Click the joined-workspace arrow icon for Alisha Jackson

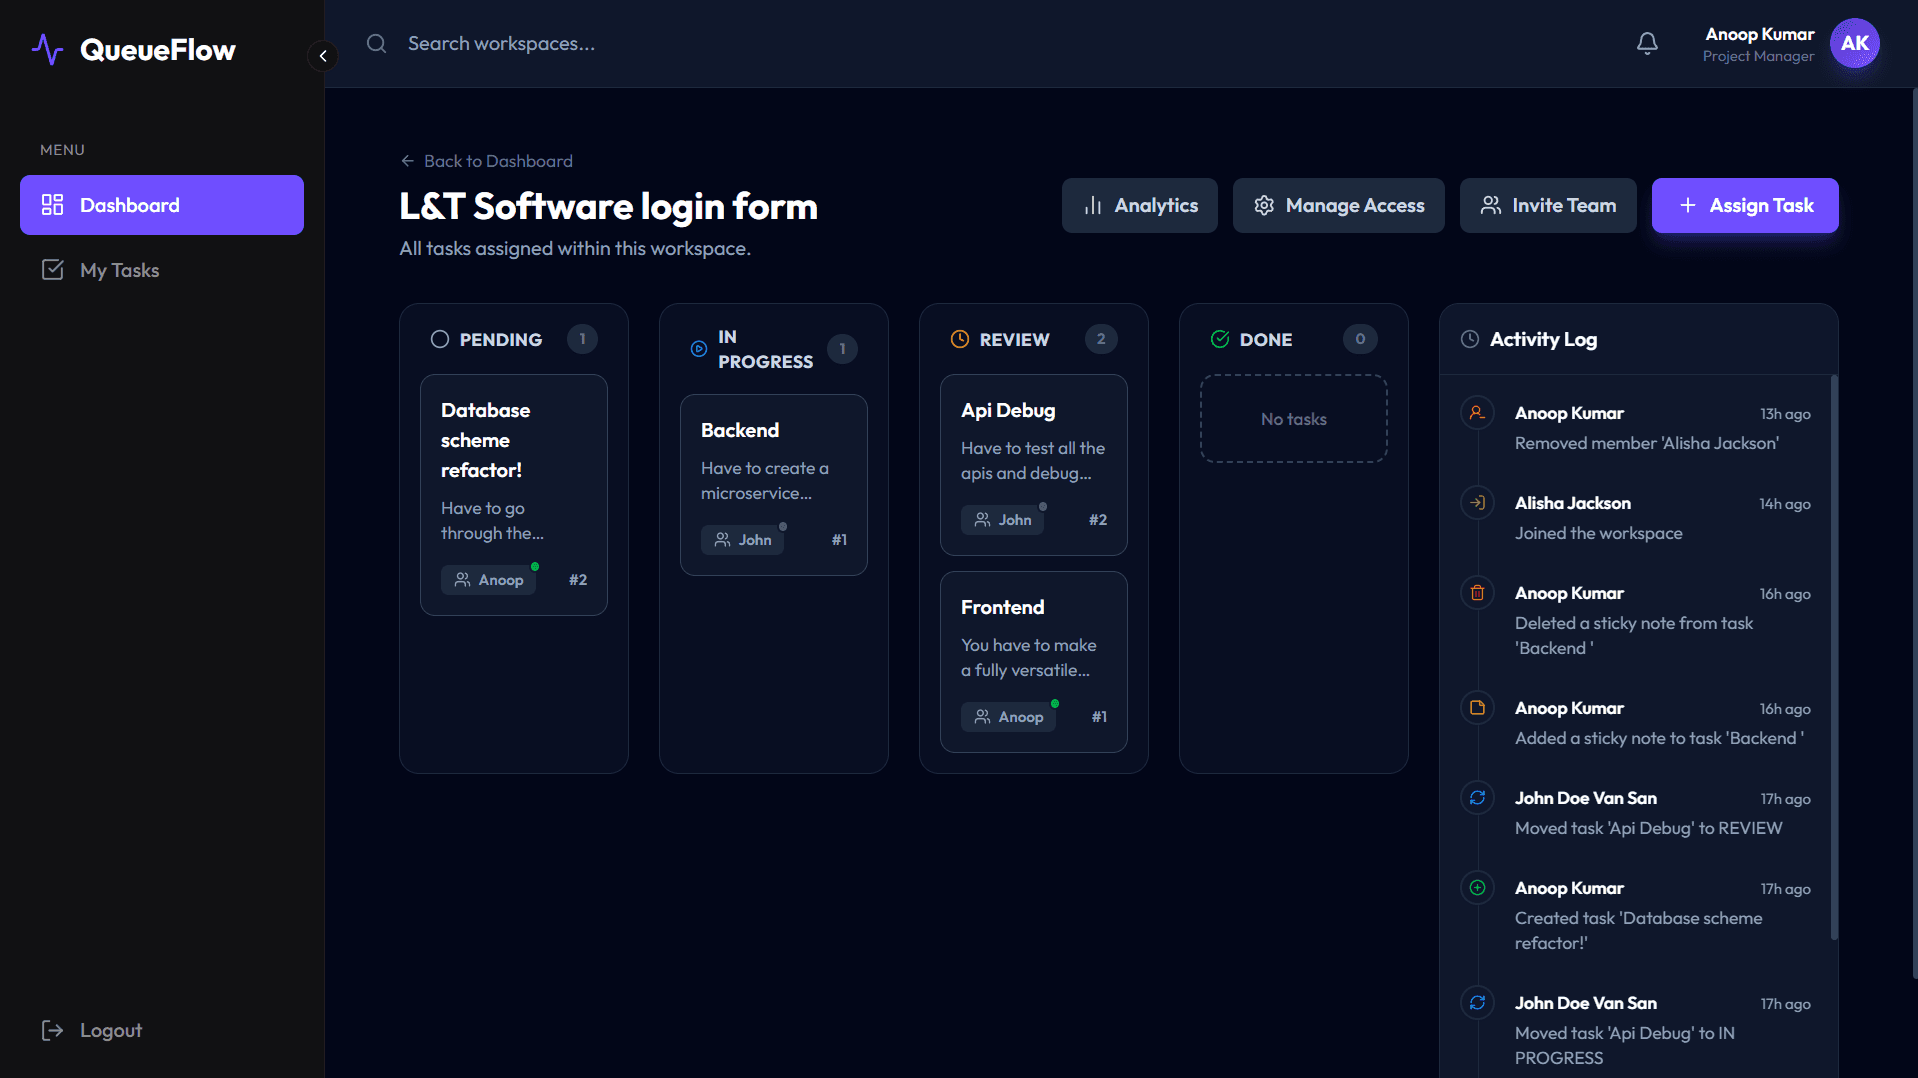(x=1477, y=503)
